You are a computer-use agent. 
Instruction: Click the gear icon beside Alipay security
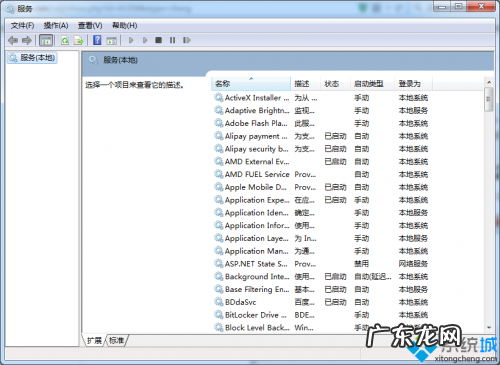pos(219,148)
